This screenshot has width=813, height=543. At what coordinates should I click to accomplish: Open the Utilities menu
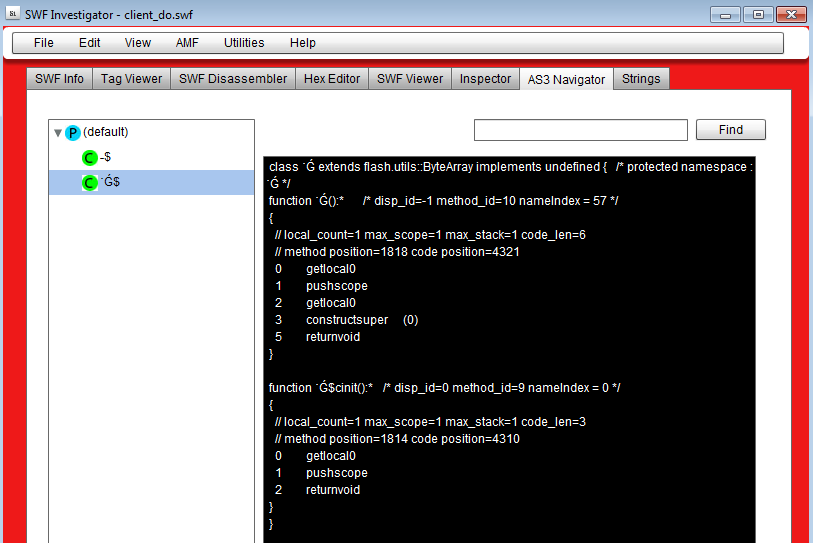(x=244, y=43)
